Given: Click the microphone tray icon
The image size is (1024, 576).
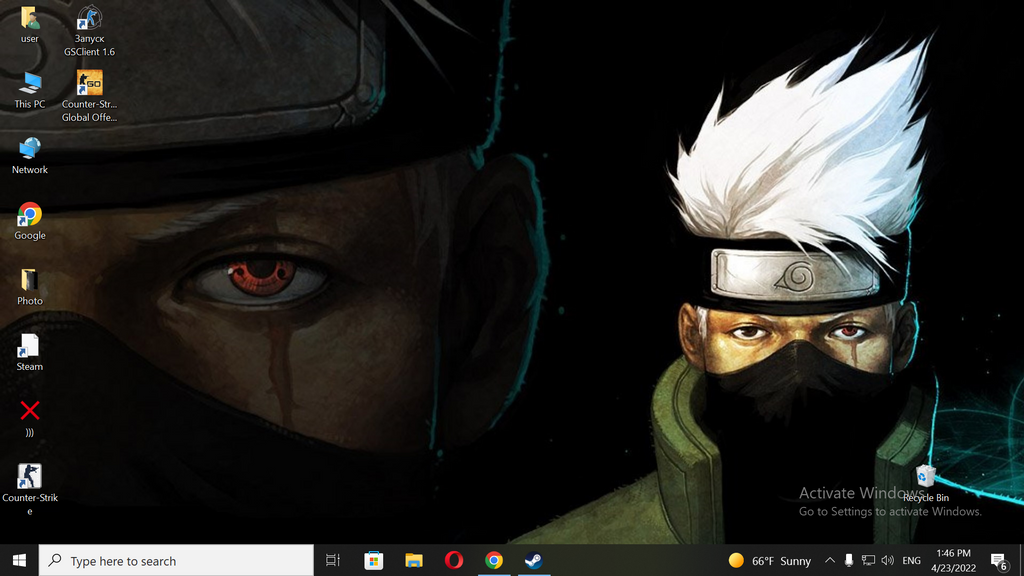Looking at the screenshot, I should click(848, 560).
